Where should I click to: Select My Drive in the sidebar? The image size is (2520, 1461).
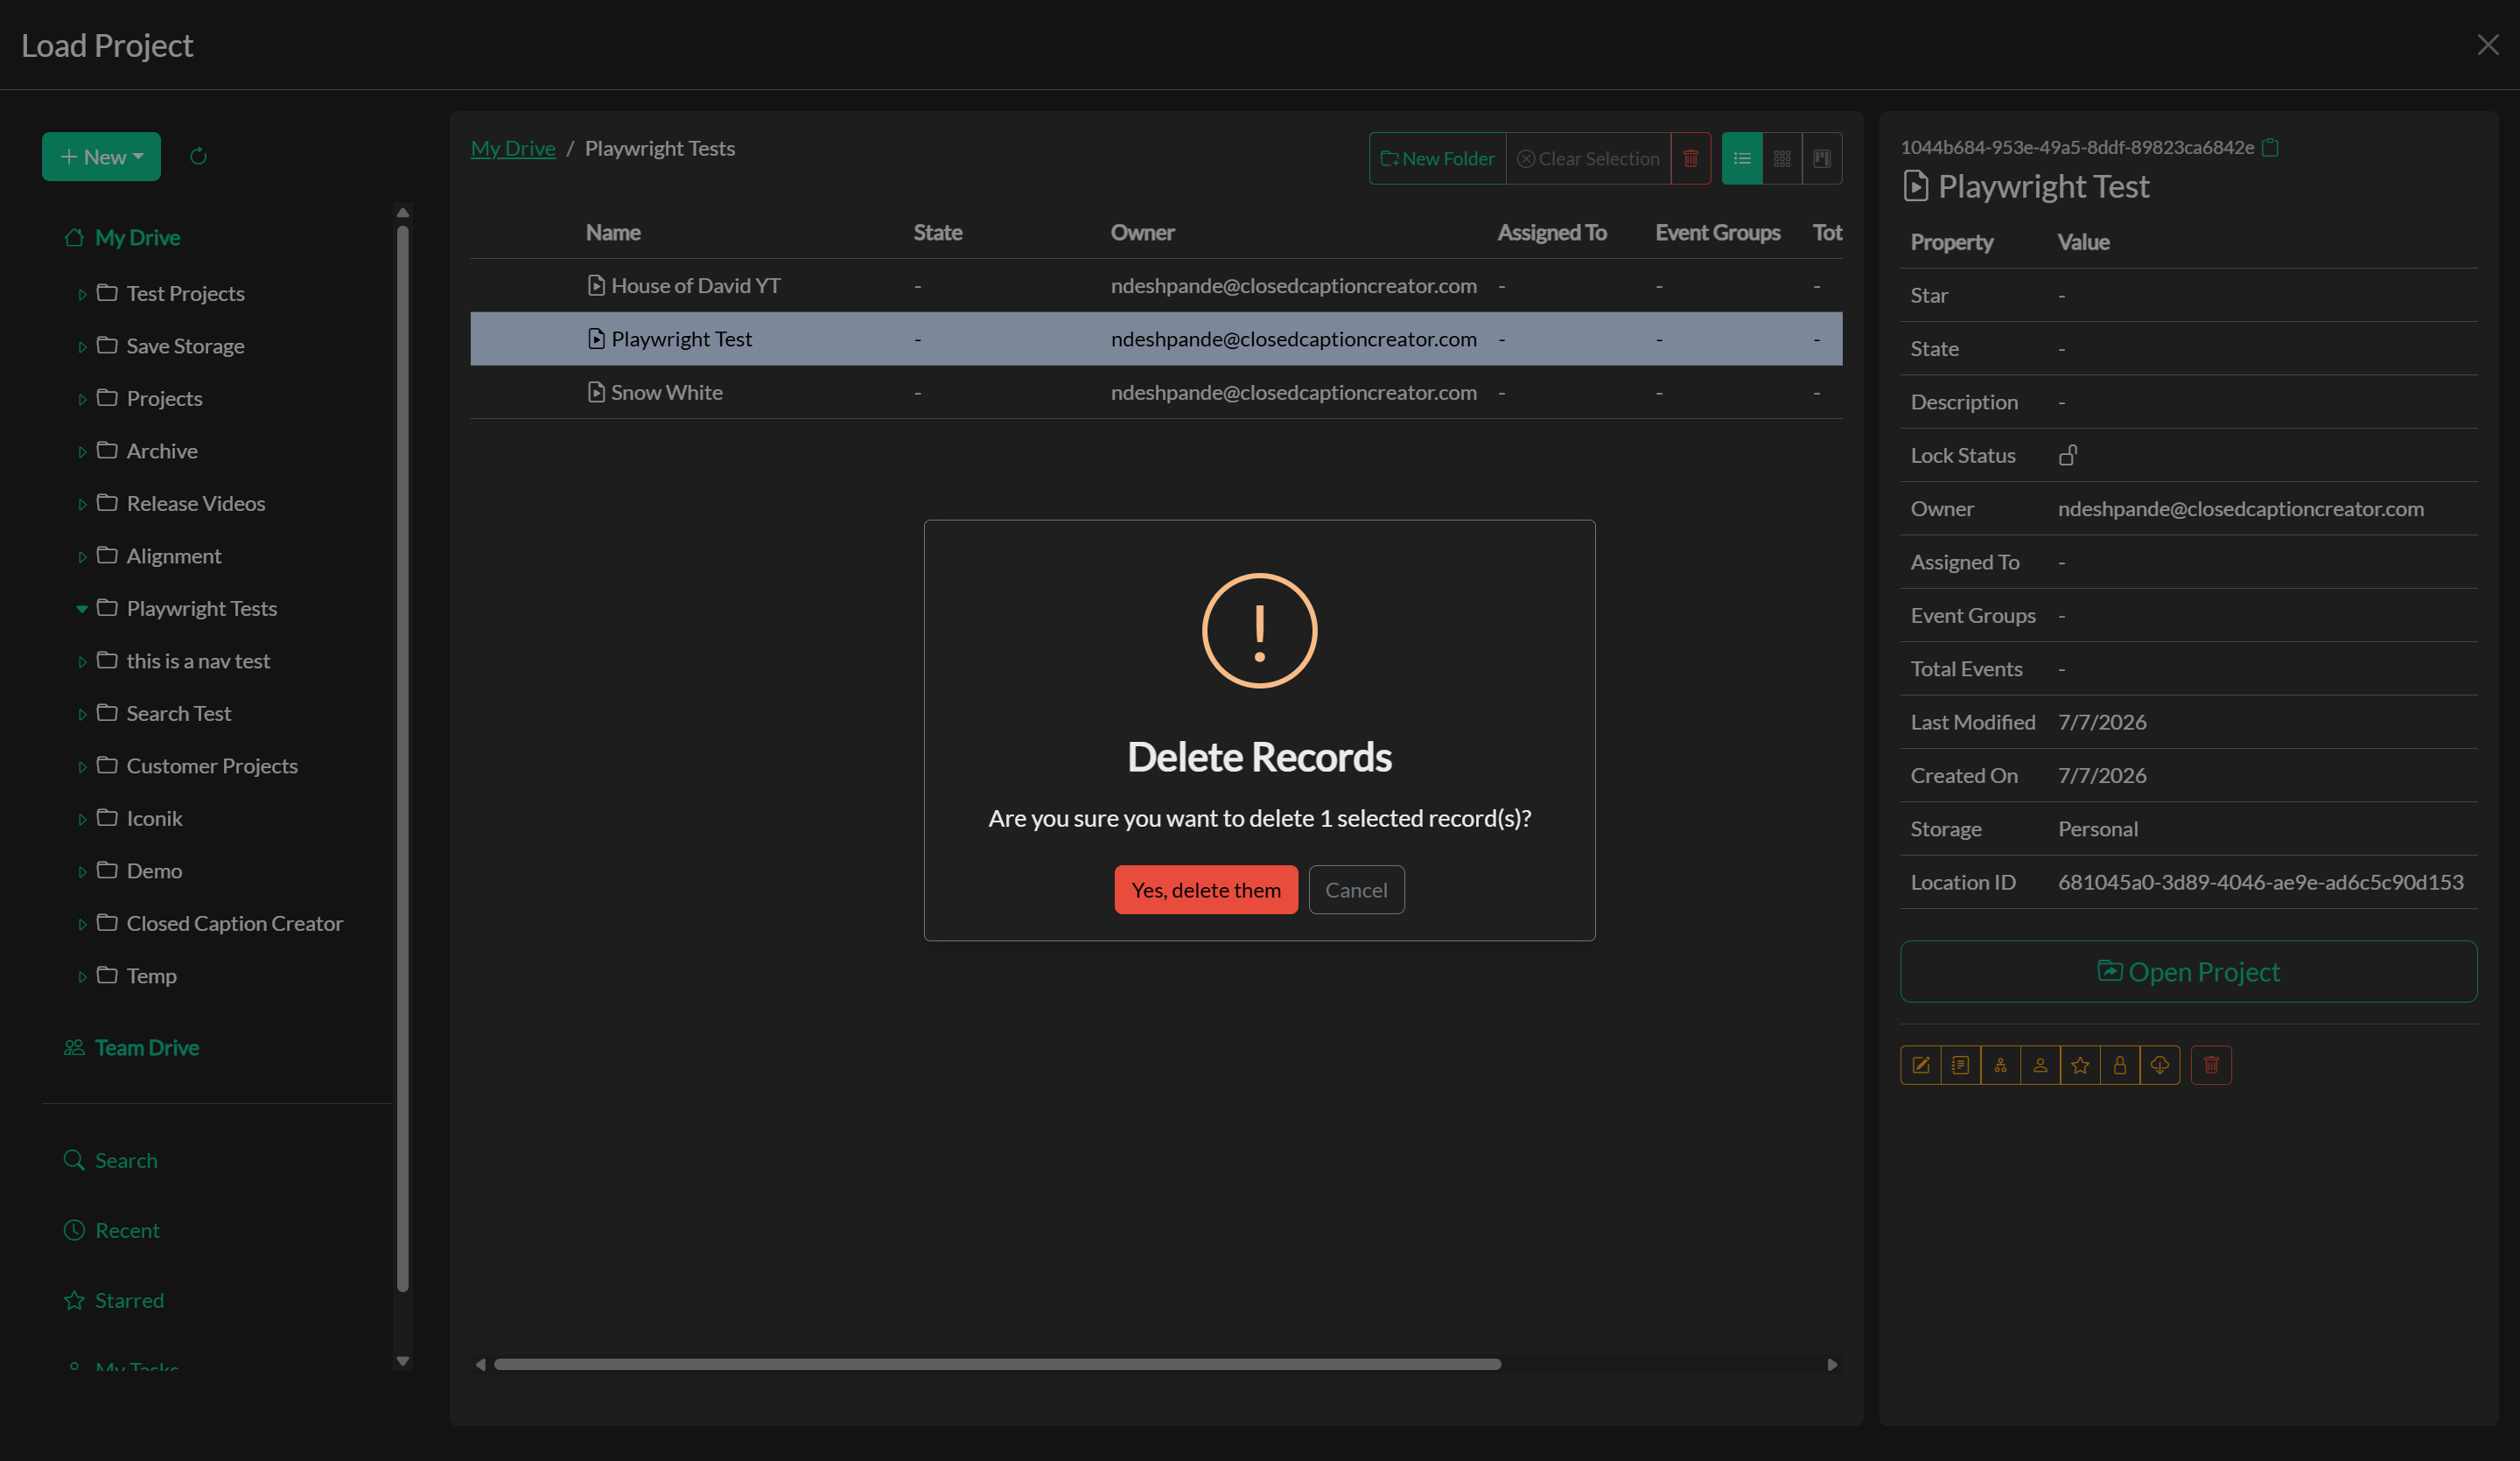122,237
